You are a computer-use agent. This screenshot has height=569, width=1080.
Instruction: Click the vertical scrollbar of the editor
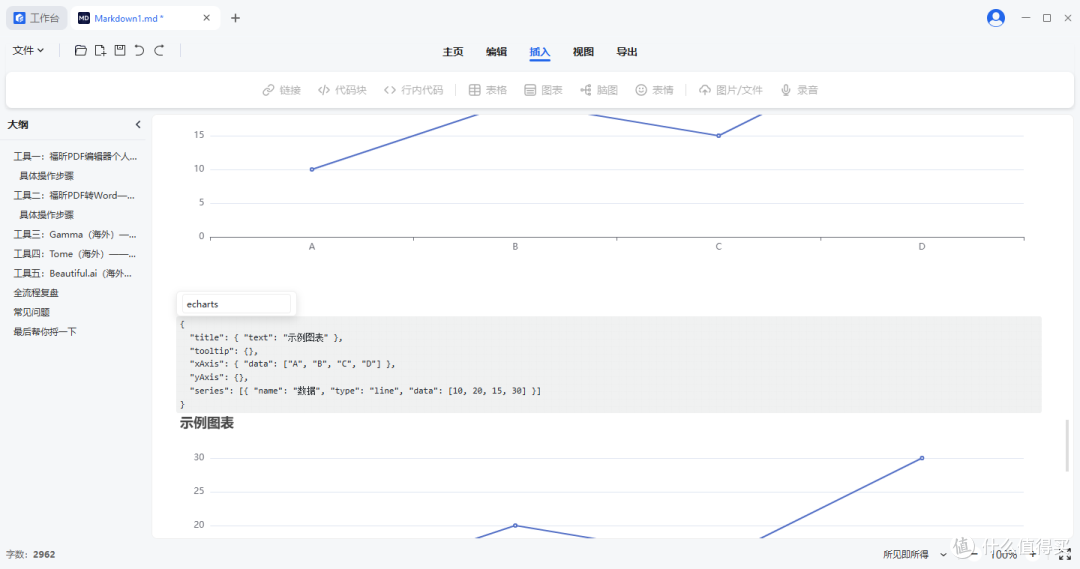coord(1068,446)
